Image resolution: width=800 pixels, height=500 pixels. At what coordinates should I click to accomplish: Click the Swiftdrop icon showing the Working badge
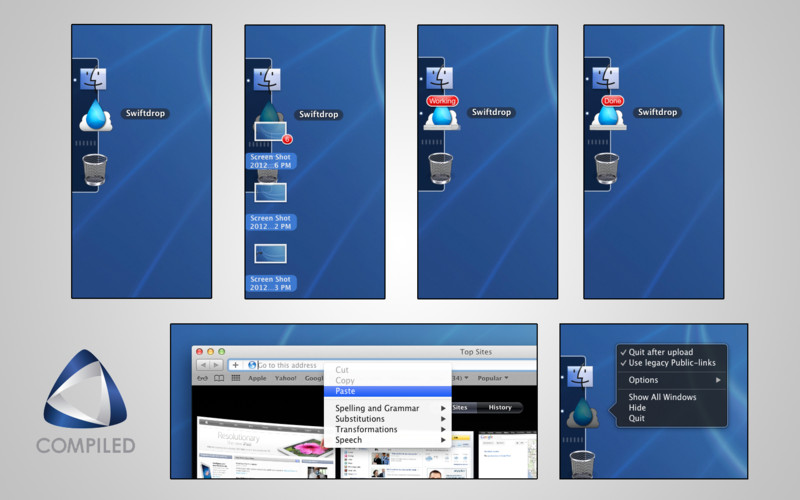click(x=442, y=113)
